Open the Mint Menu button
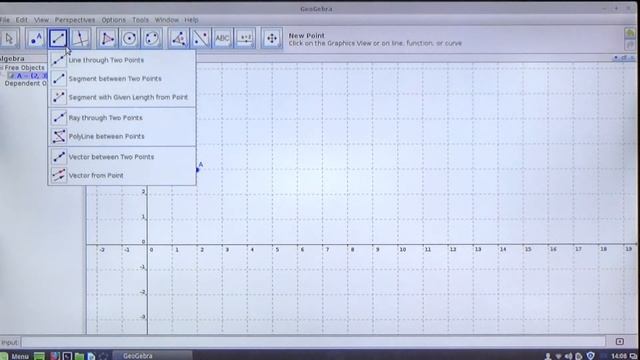 click(x=15, y=356)
